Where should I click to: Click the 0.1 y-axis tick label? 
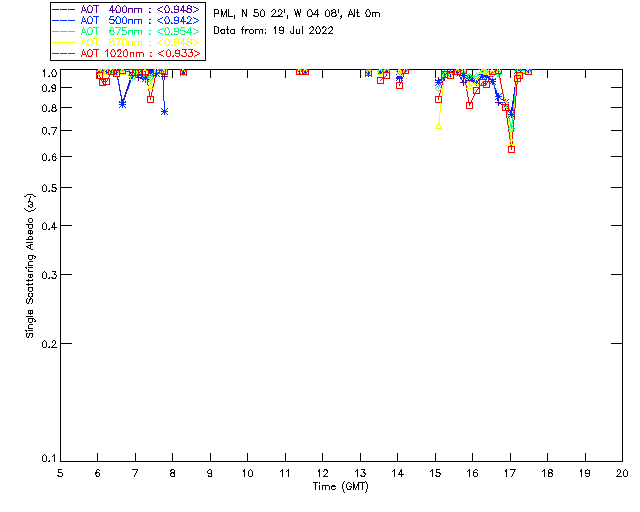point(49,459)
